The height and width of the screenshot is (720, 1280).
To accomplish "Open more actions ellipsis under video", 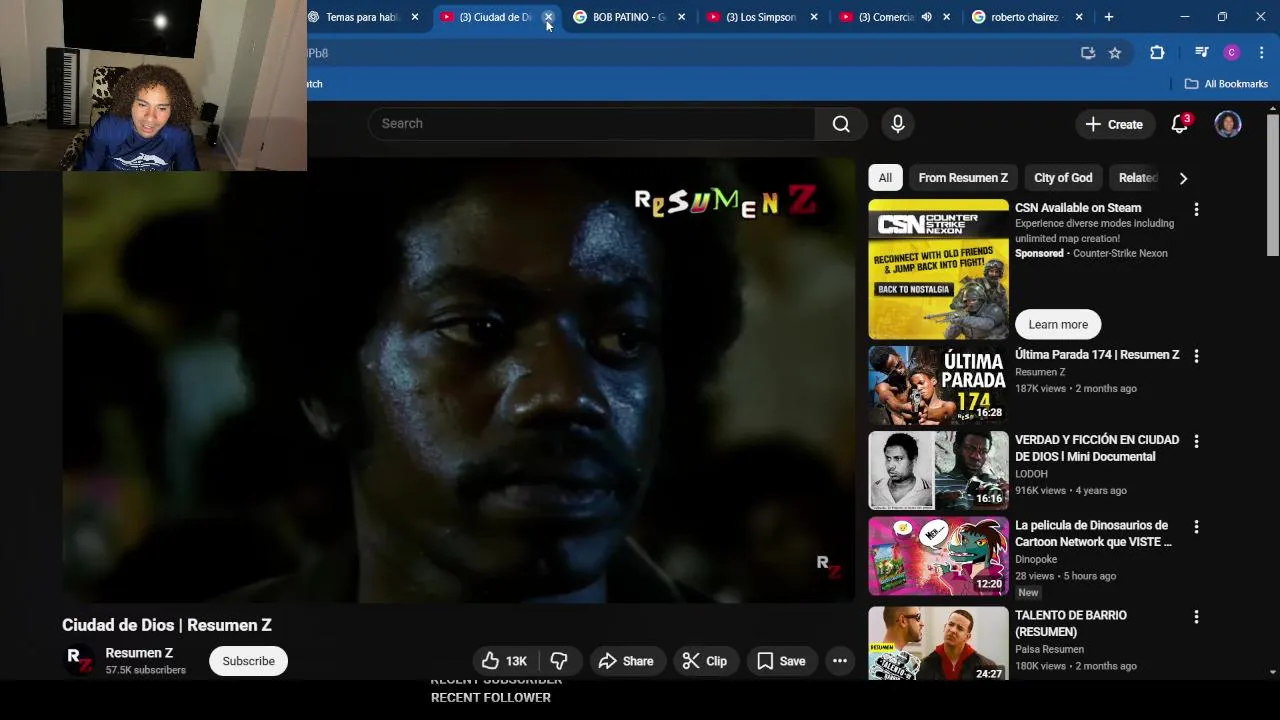I will [840, 661].
